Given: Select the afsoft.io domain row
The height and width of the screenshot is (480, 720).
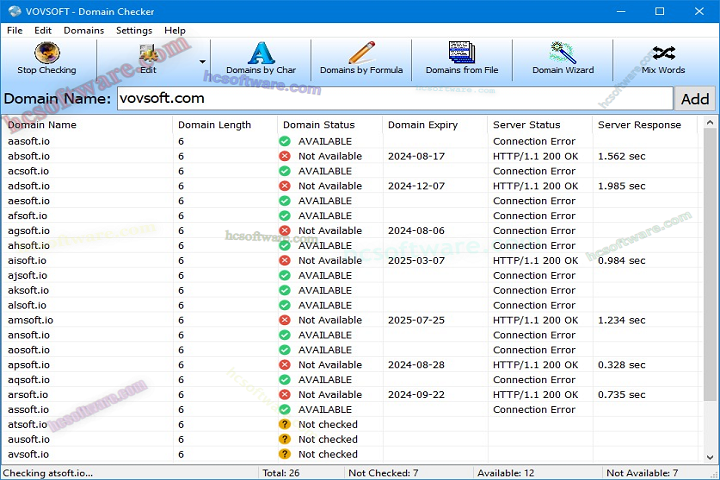Looking at the screenshot, I should pos(353,215).
